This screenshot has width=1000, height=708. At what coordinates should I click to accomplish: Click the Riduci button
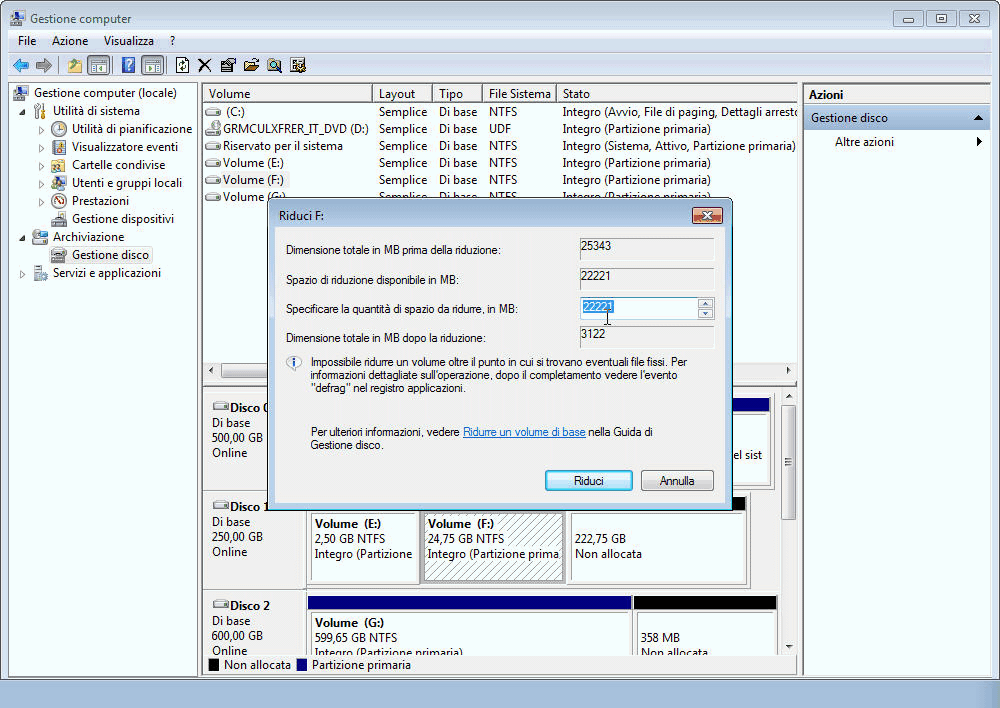(x=589, y=480)
